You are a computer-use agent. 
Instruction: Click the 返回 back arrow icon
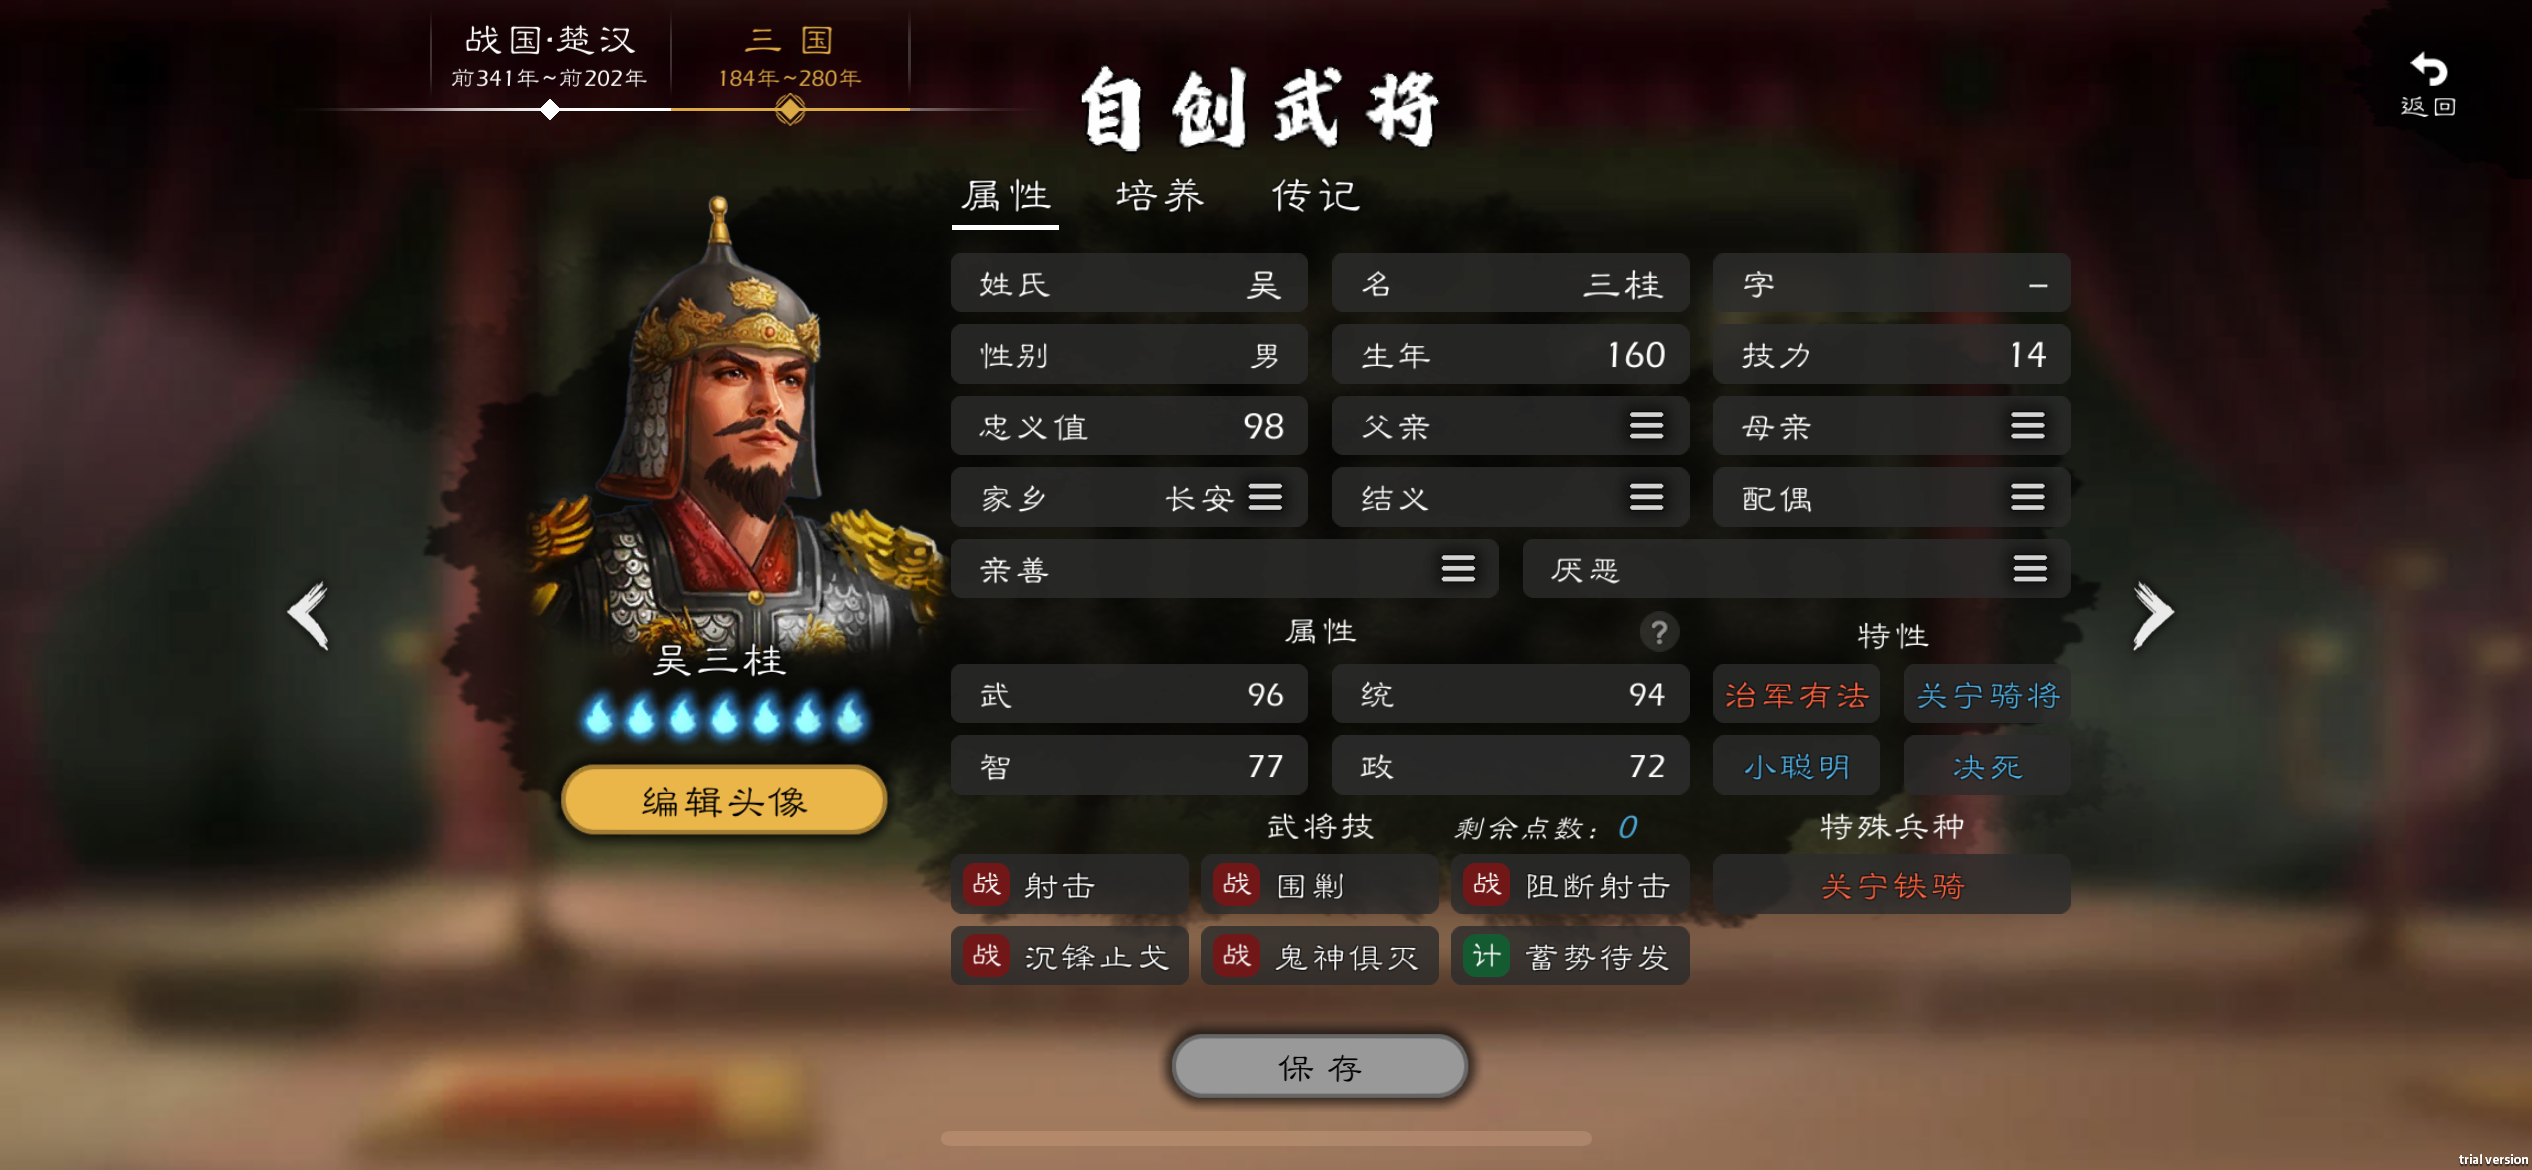(x=2428, y=69)
